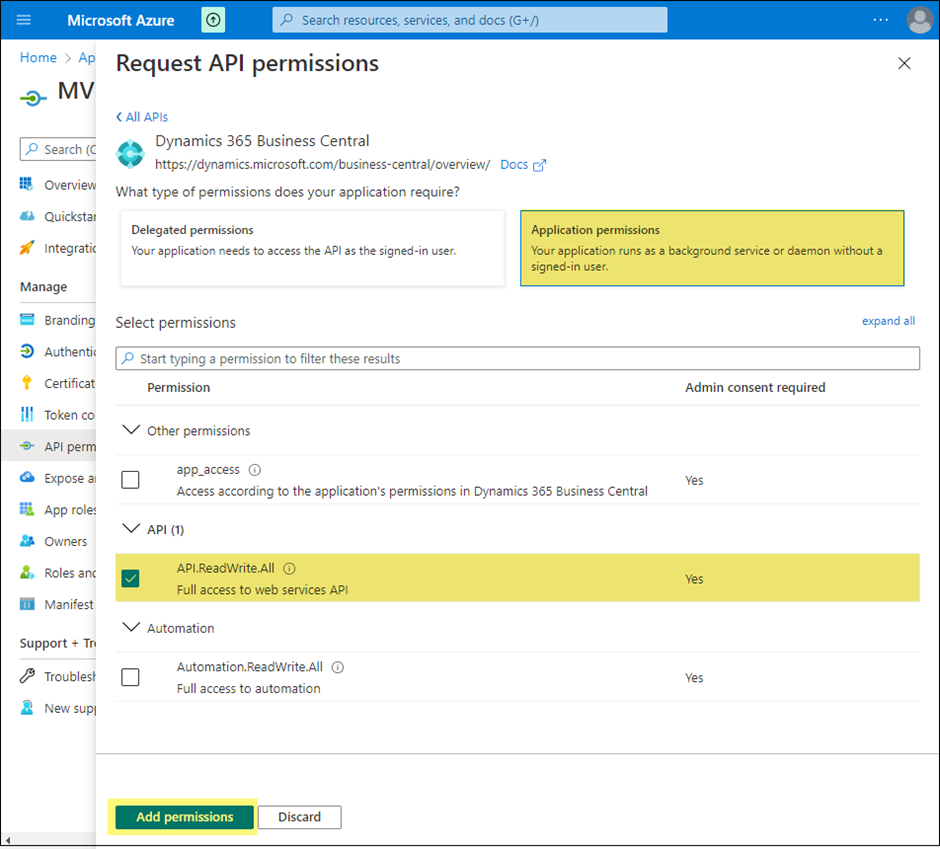940x849 pixels.
Task: Collapse the Automation group
Action: coord(131,628)
